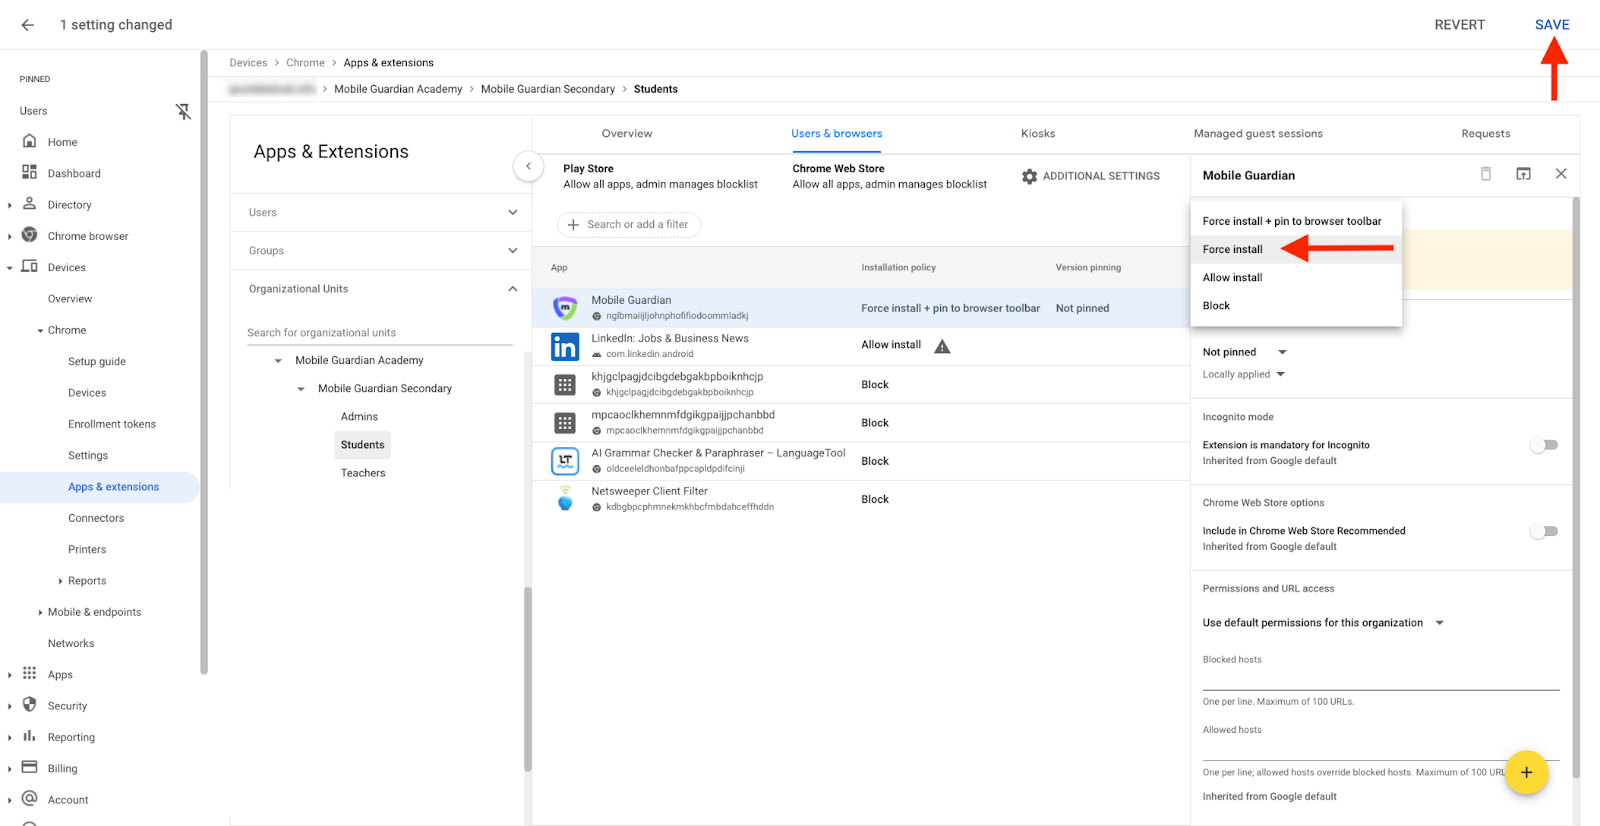Screen dimensions: 1600x826
Task: Toggle Extension is mandatory for Incognito
Action: point(1544,445)
